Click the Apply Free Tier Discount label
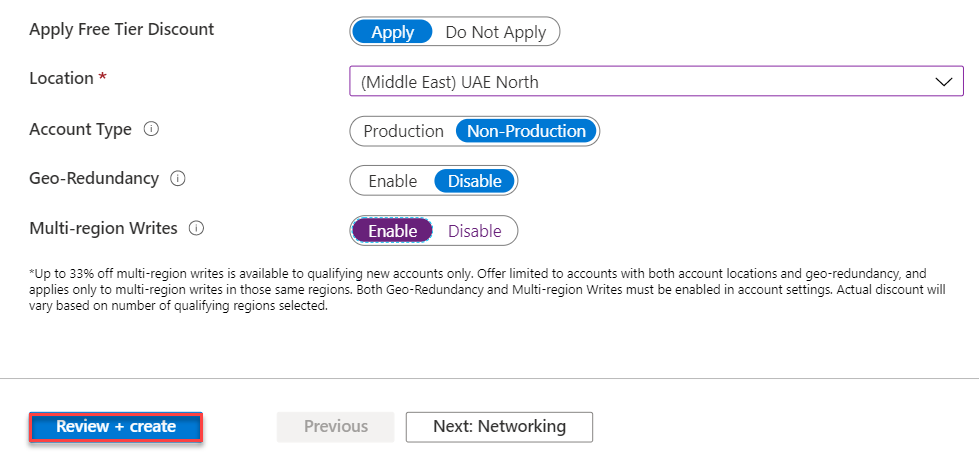The image size is (979, 459). click(122, 29)
